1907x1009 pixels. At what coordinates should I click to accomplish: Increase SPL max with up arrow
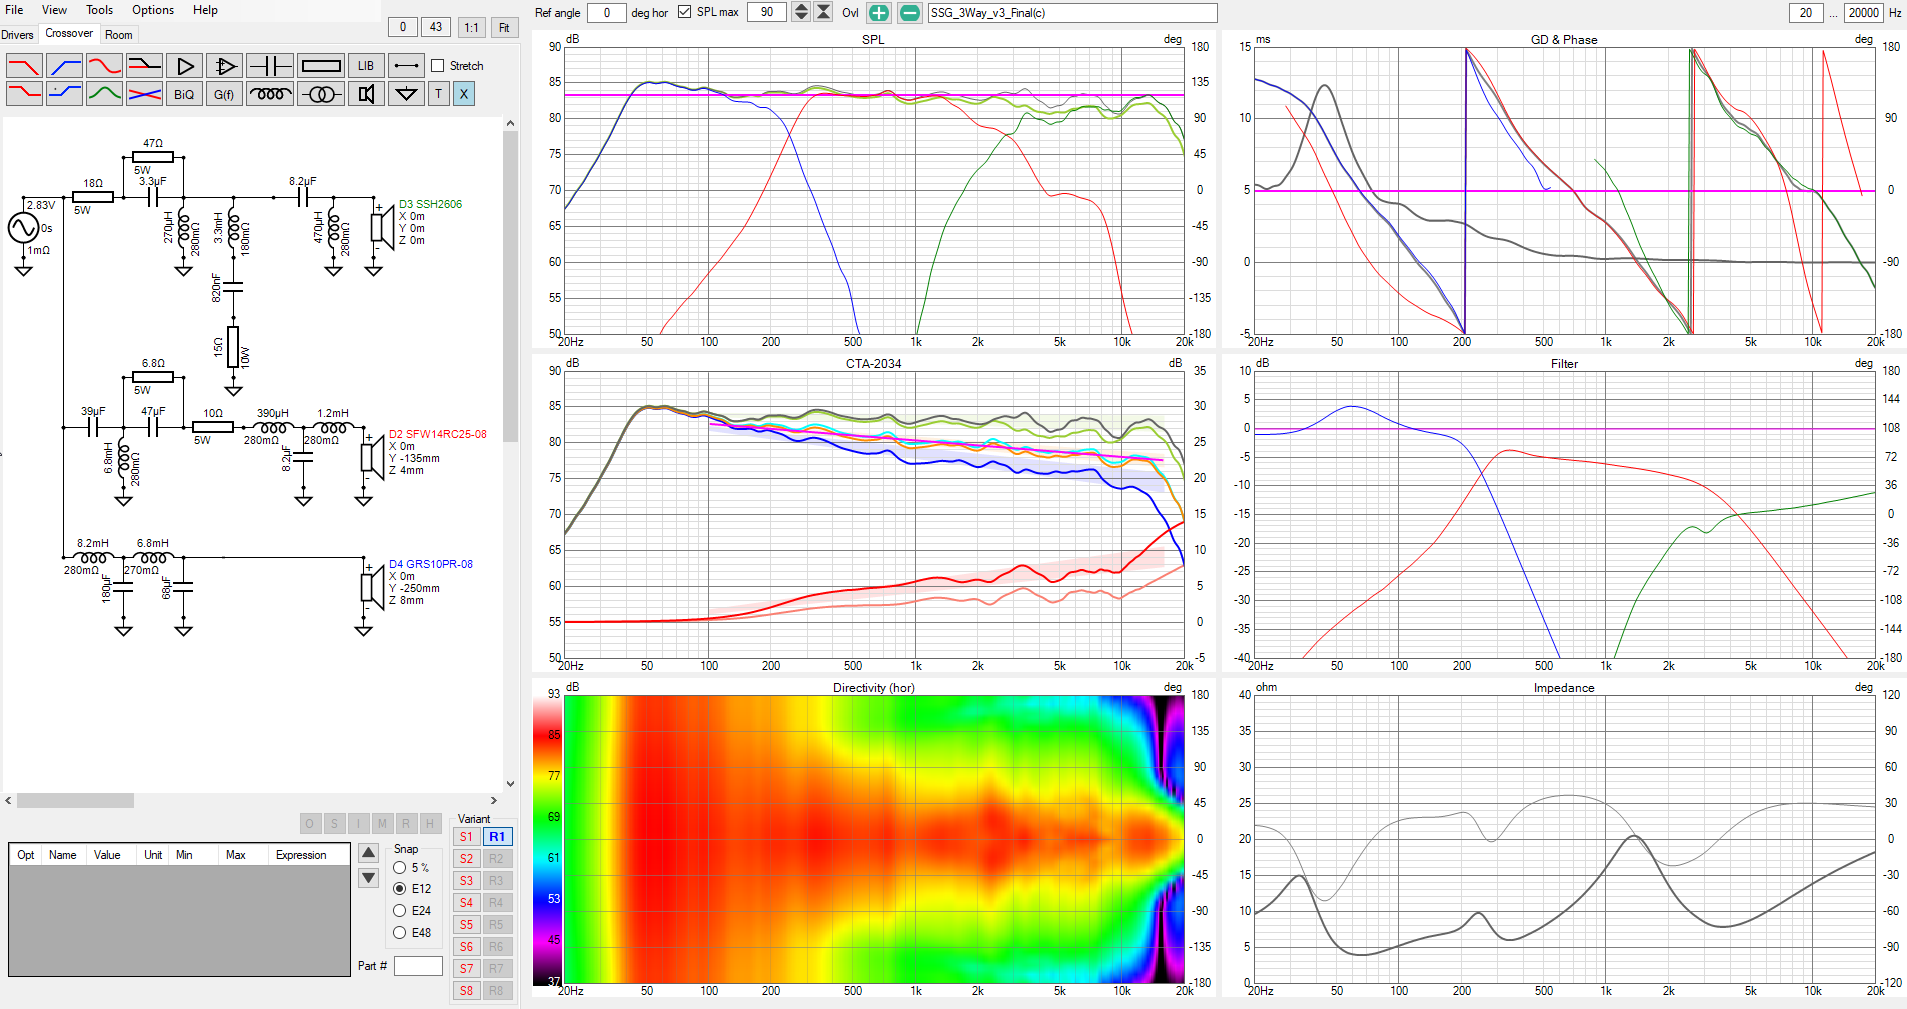(x=801, y=8)
